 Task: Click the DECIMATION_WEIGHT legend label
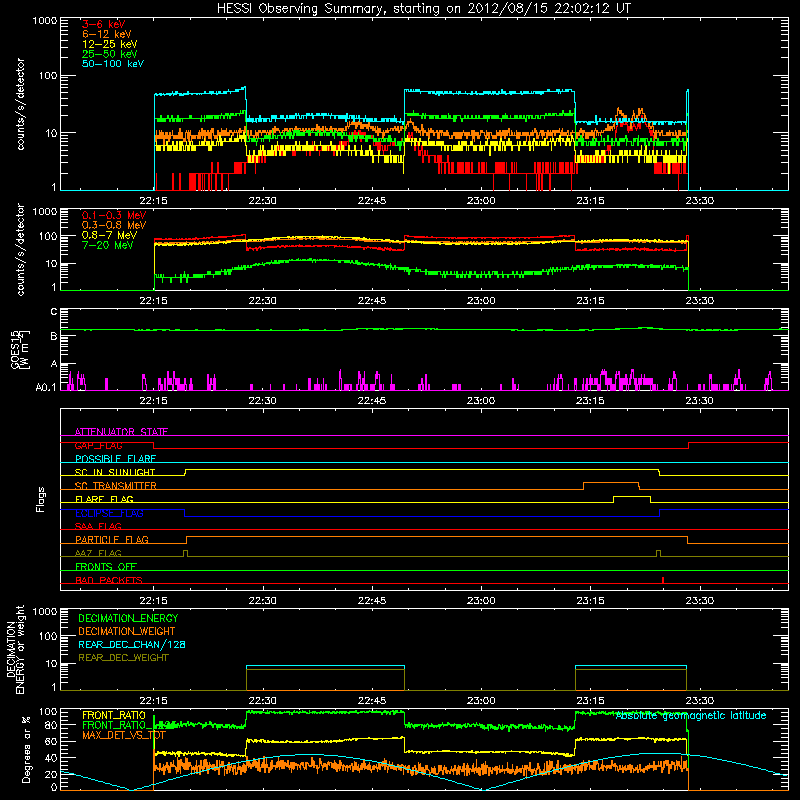coord(127,632)
